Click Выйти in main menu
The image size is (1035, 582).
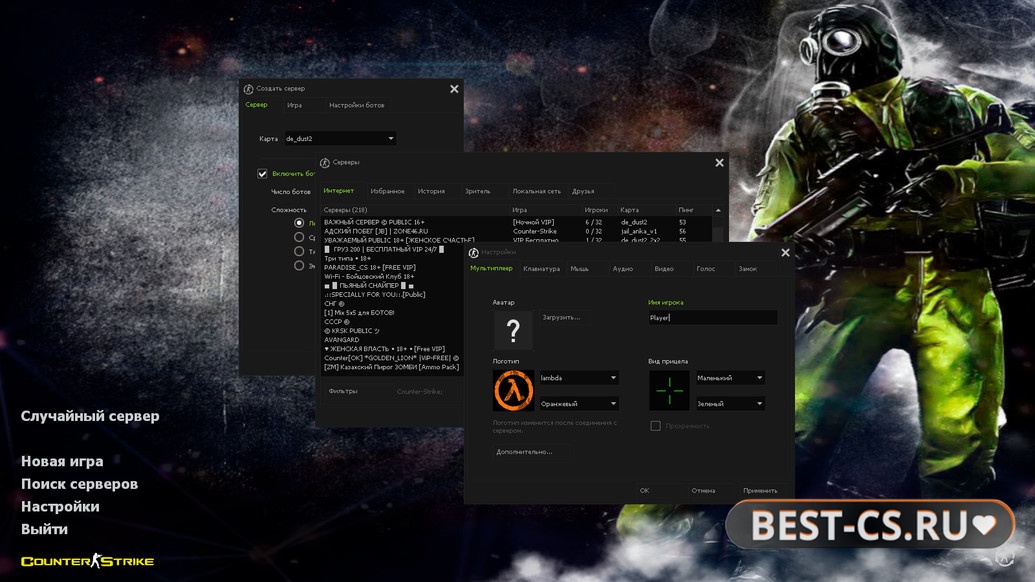44,529
